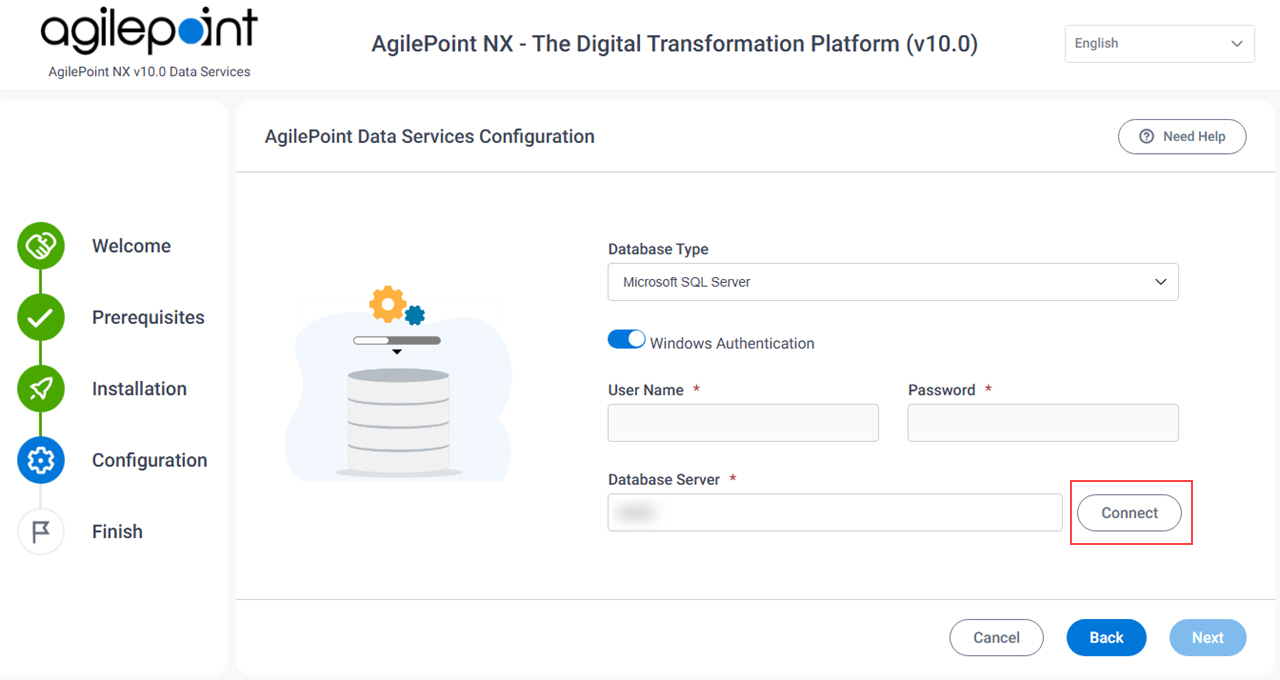The height and width of the screenshot is (680, 1280).
Task: Open the Database Type dropdown
Action: (893, 282)
